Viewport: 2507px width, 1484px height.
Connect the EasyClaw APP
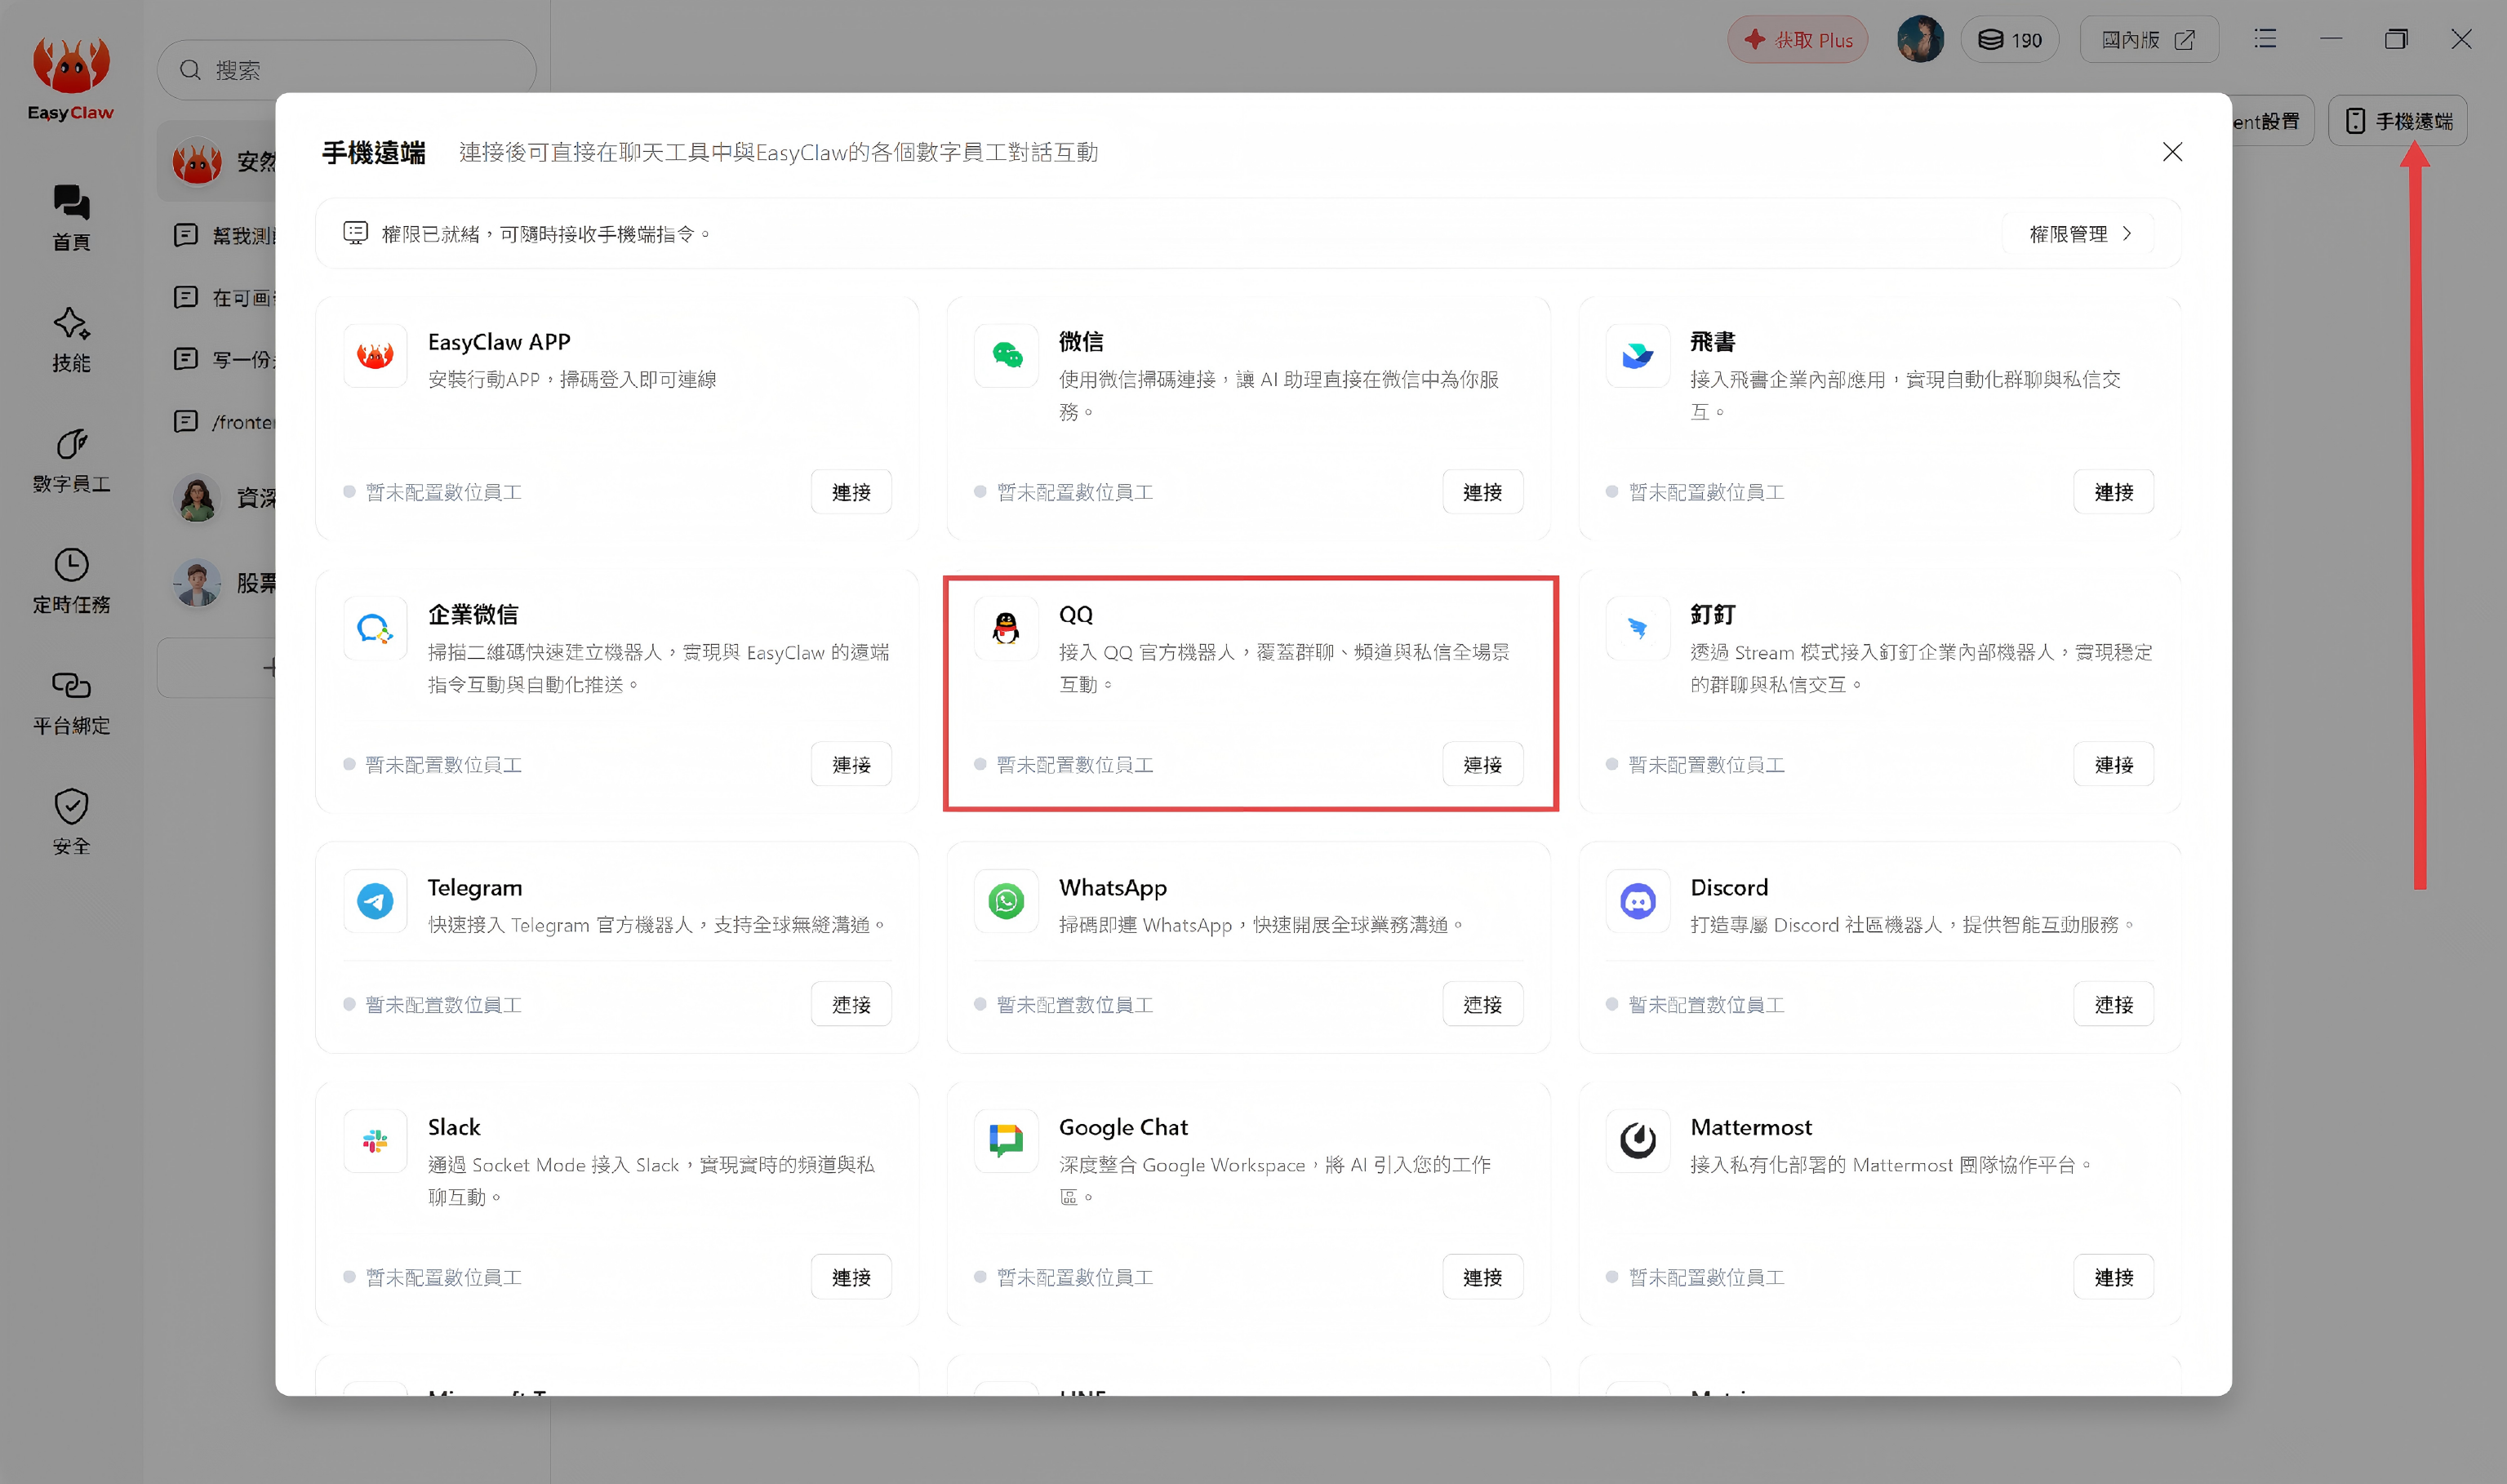(x=851, y=492)
